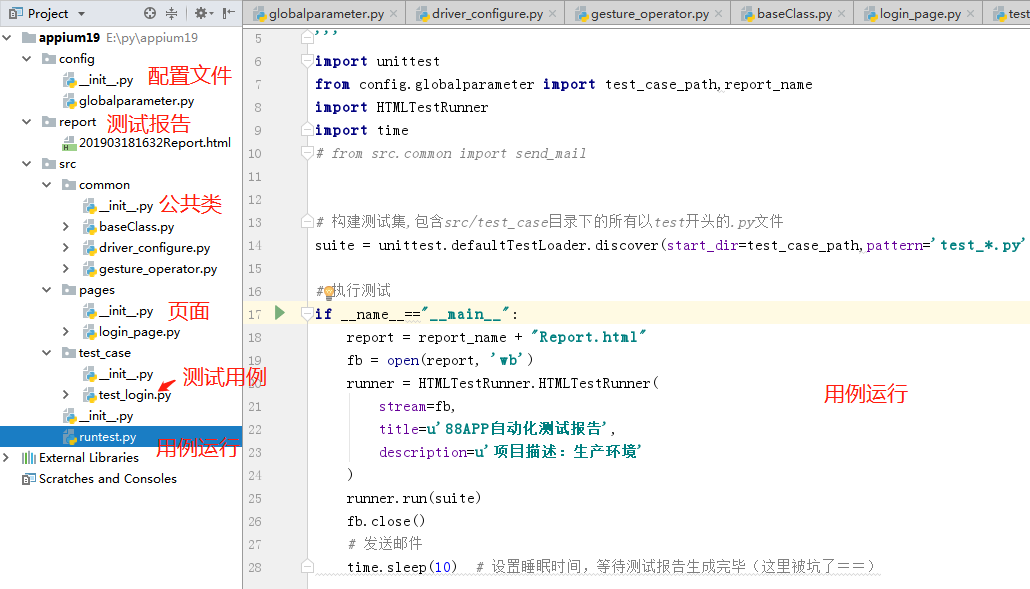The height and width of the screenshot is (589, 1030).
Task: Switch to the gesture_operator.py tab
Action: 650,13
